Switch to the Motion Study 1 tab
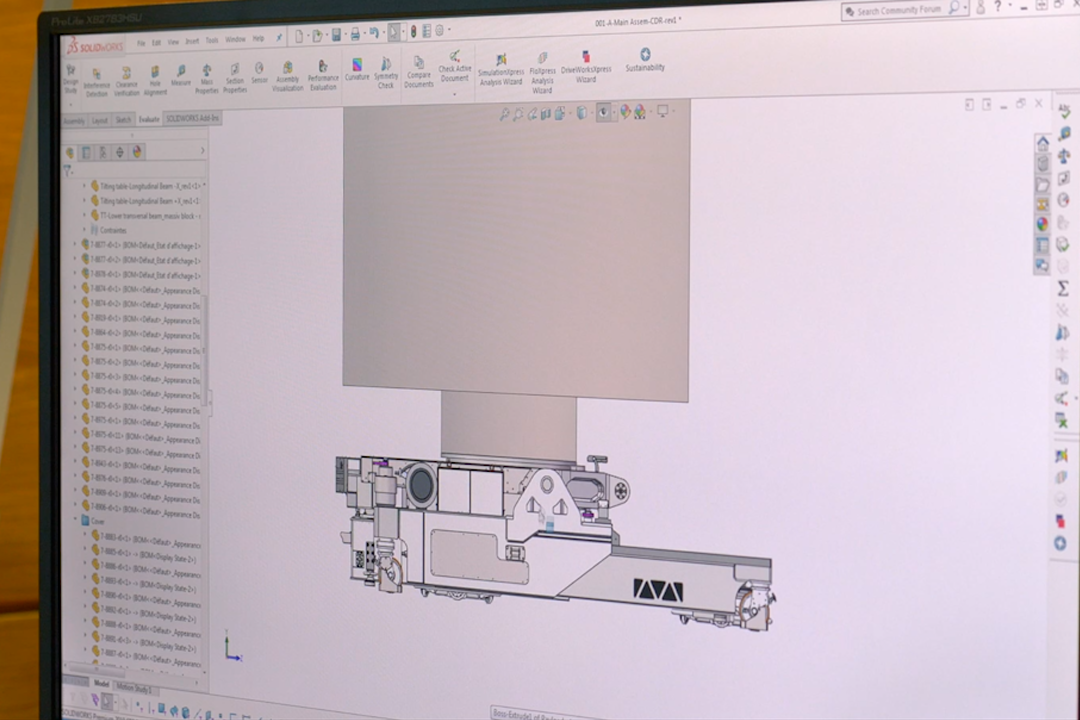 point(134,688)
